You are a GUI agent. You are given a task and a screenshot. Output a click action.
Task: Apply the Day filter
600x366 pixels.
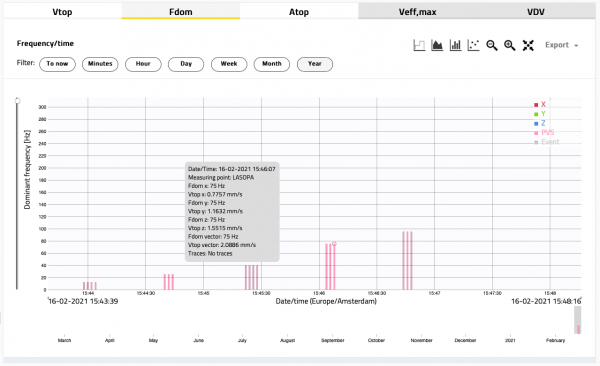186,64
